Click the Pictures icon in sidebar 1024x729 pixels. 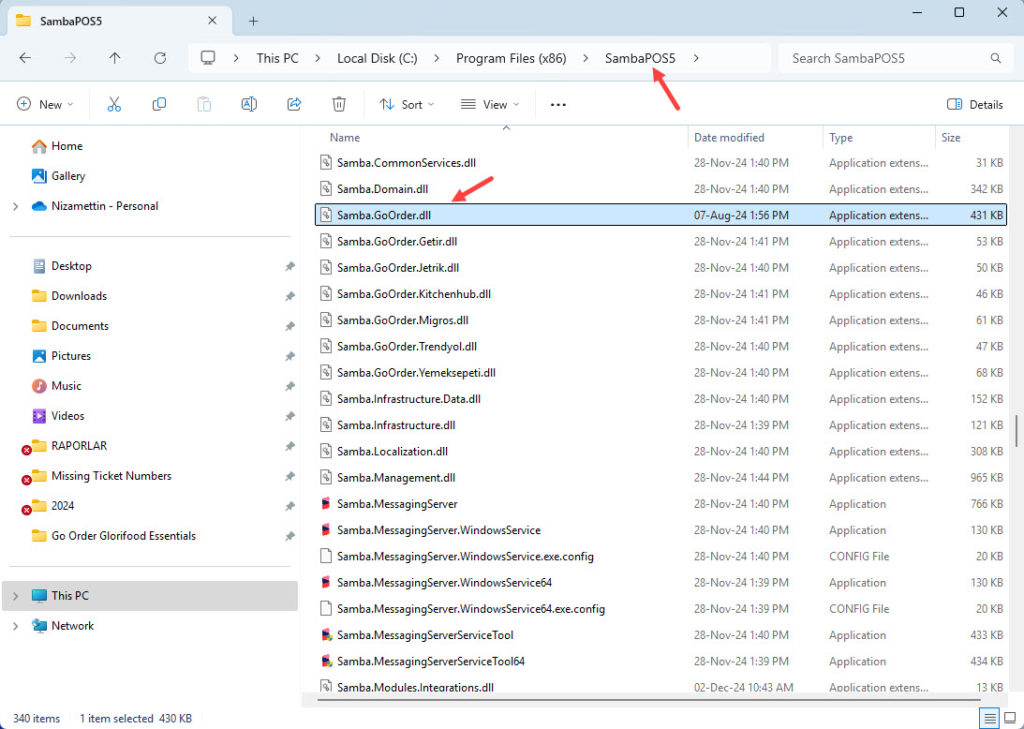(39, 356)
